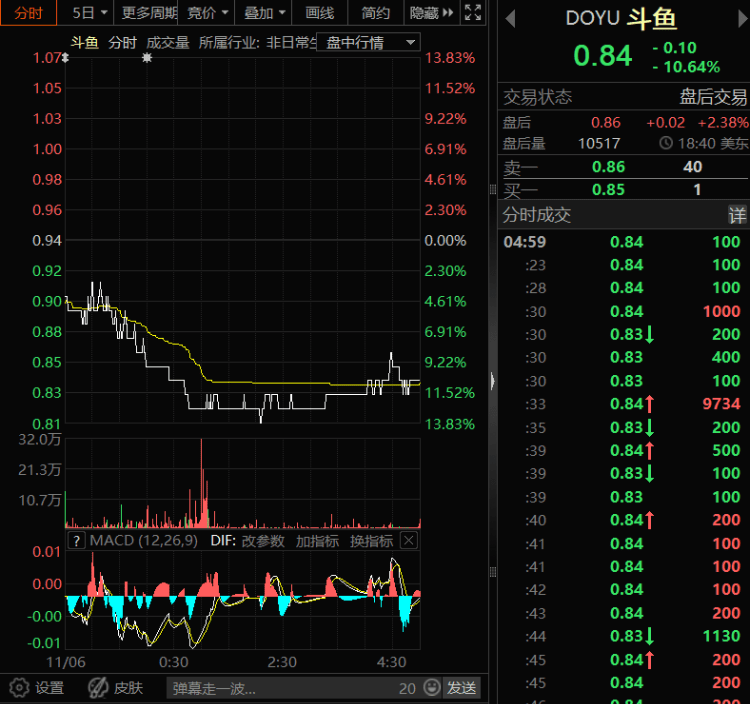This screenshot has width=750, height=704.
Task: Click the upper panel resize grip handle
Action: (x=493, y=189)
